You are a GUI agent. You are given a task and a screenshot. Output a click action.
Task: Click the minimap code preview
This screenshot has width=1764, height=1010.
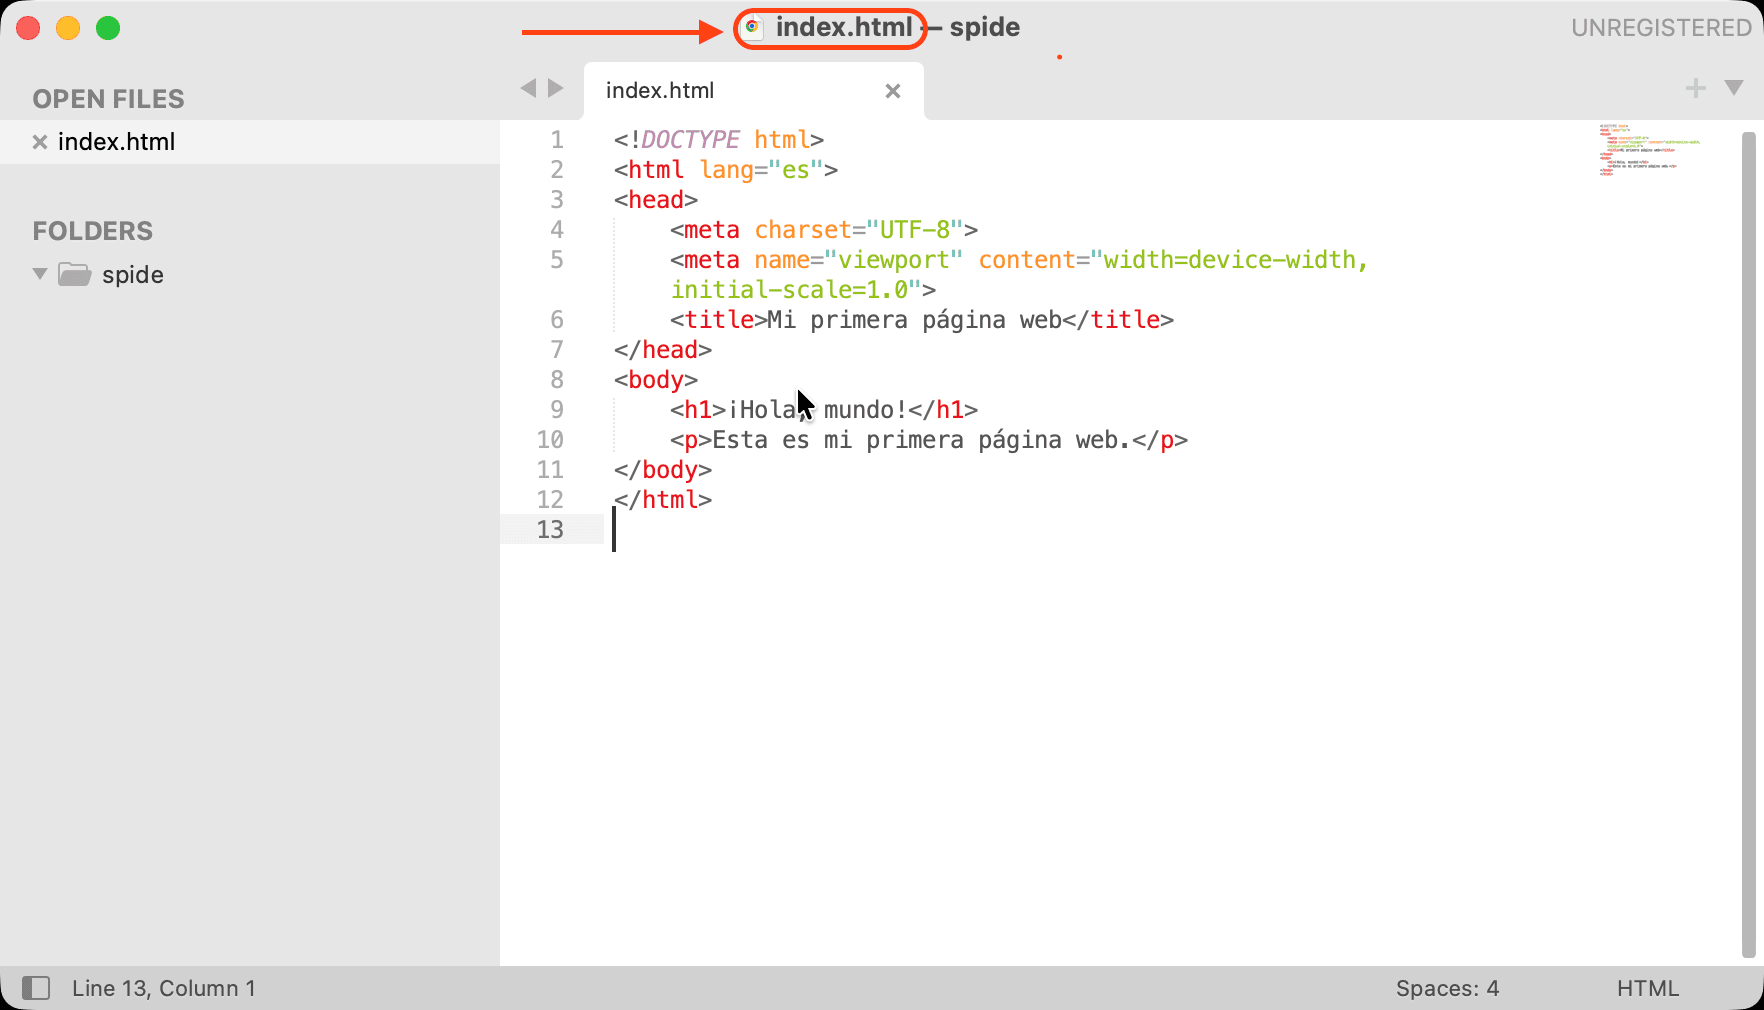pos(1650,150)
